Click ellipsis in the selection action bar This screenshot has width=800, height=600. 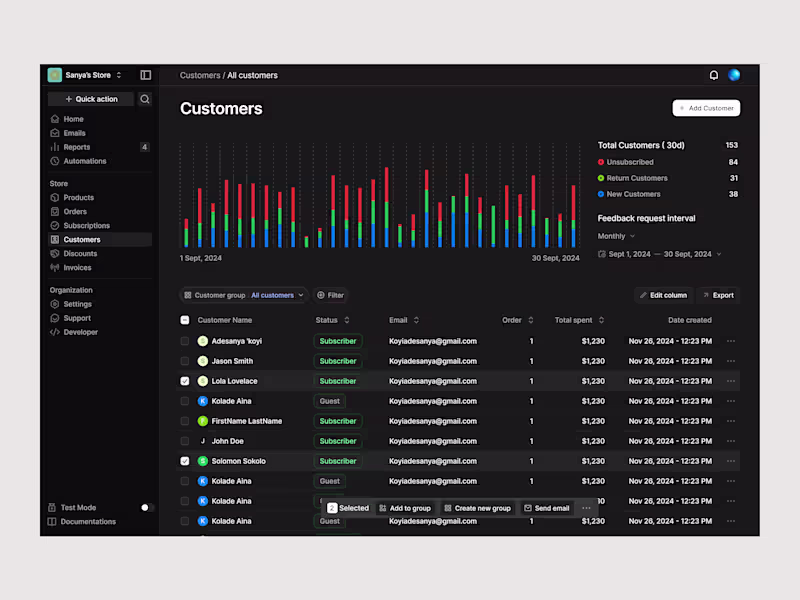(x=586, y=508)
